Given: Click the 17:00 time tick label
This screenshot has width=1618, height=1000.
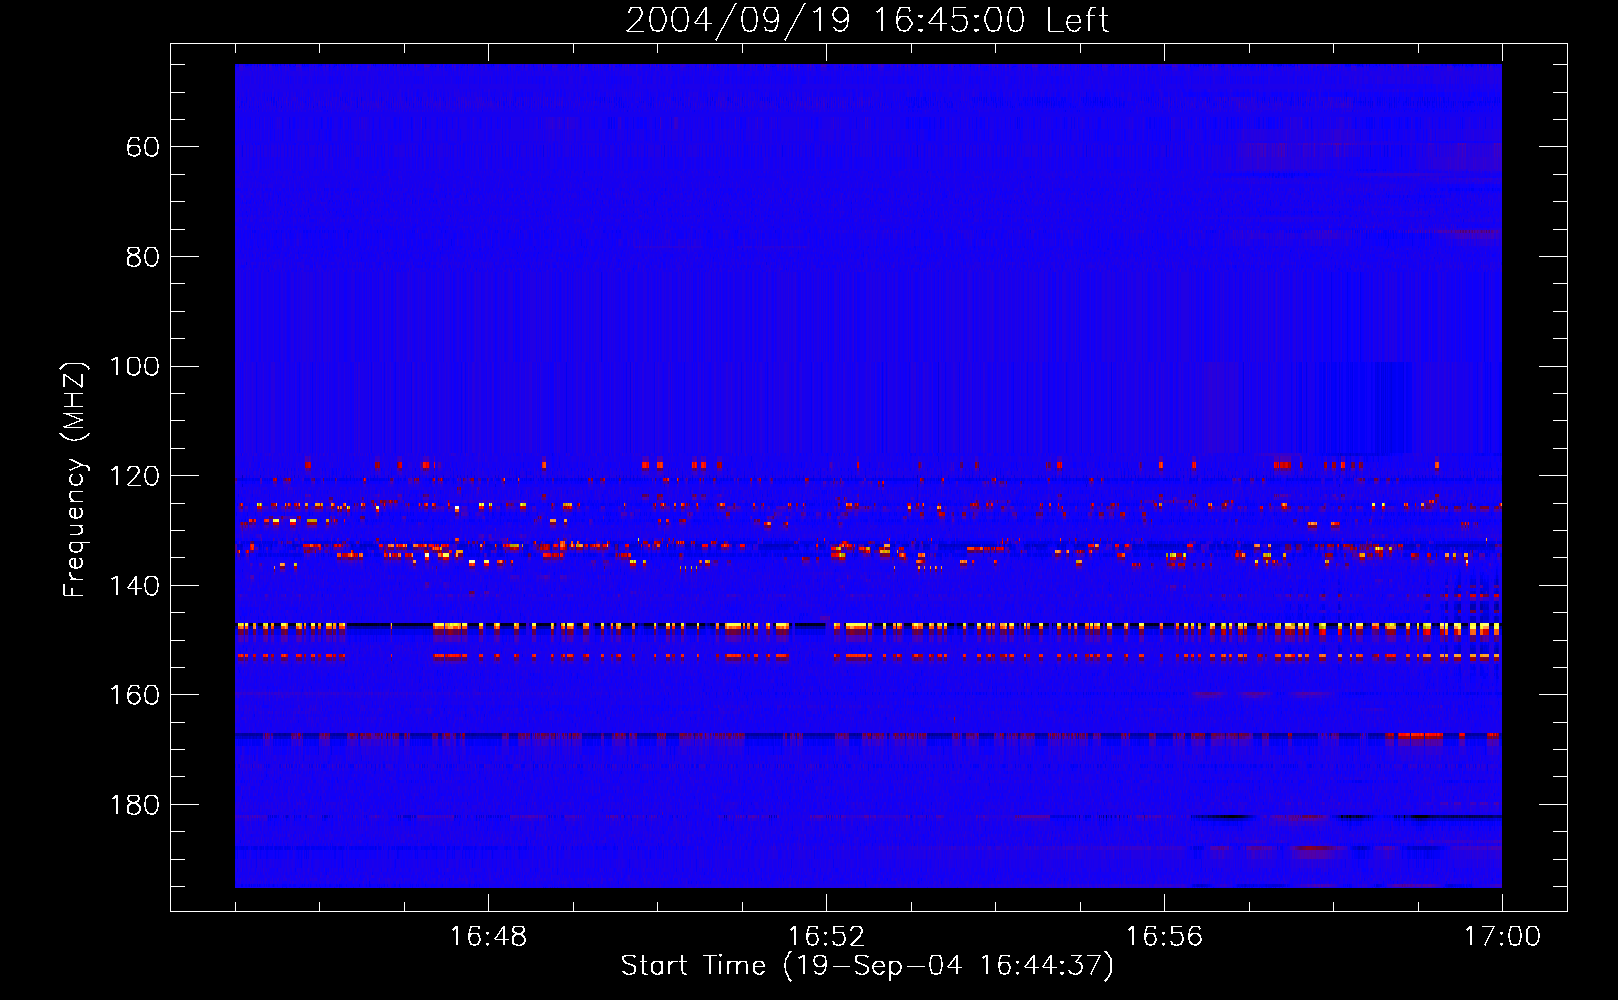Looking at the screenshot, I should pos(1502,937).
